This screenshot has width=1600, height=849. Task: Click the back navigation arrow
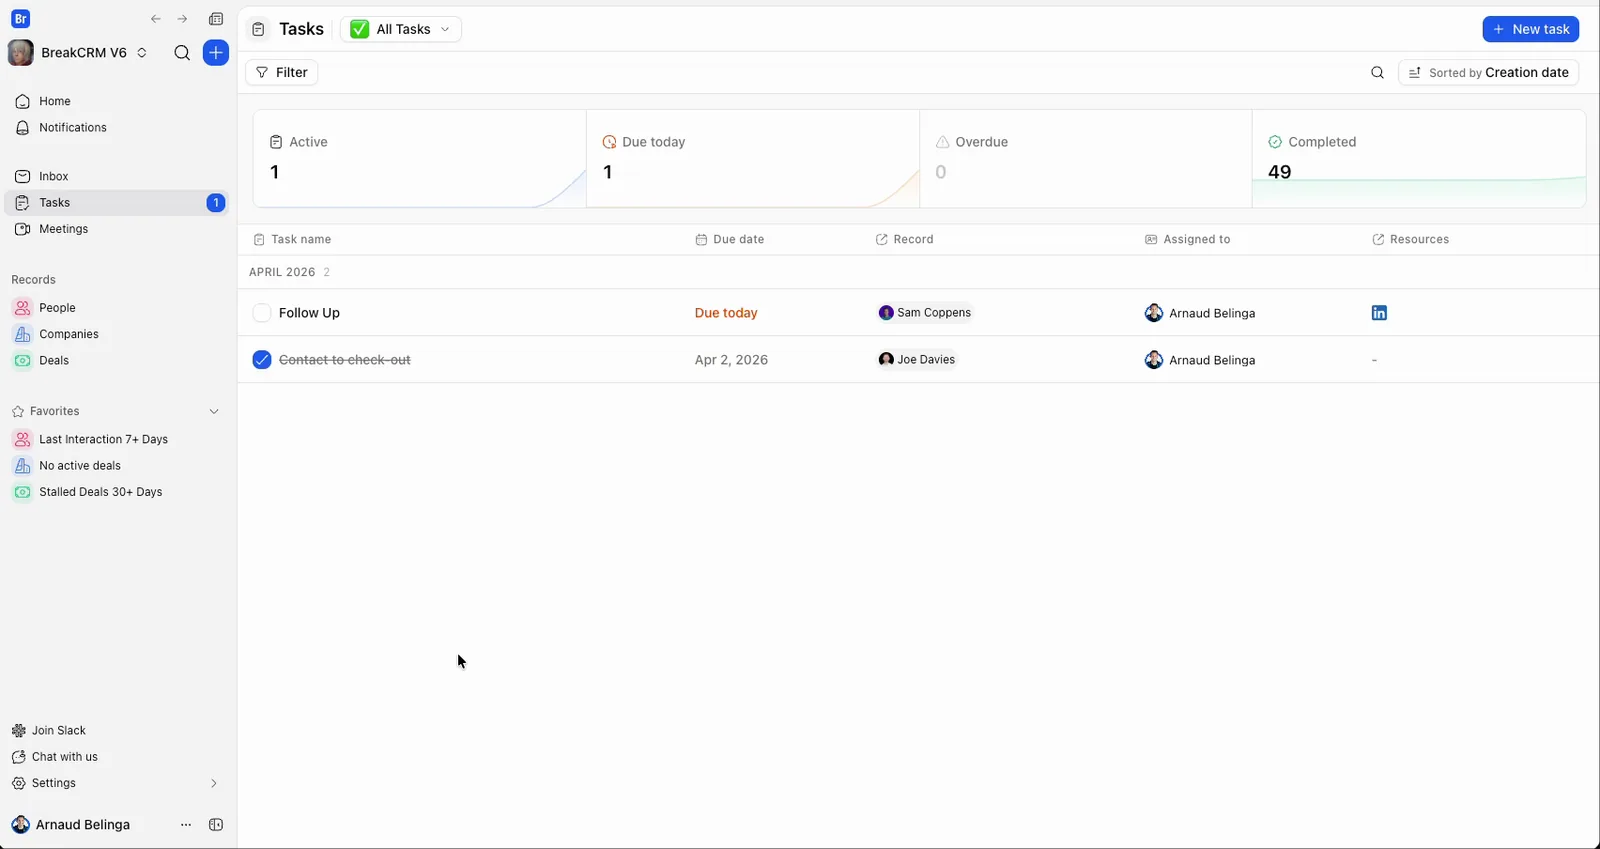[156, 19]
